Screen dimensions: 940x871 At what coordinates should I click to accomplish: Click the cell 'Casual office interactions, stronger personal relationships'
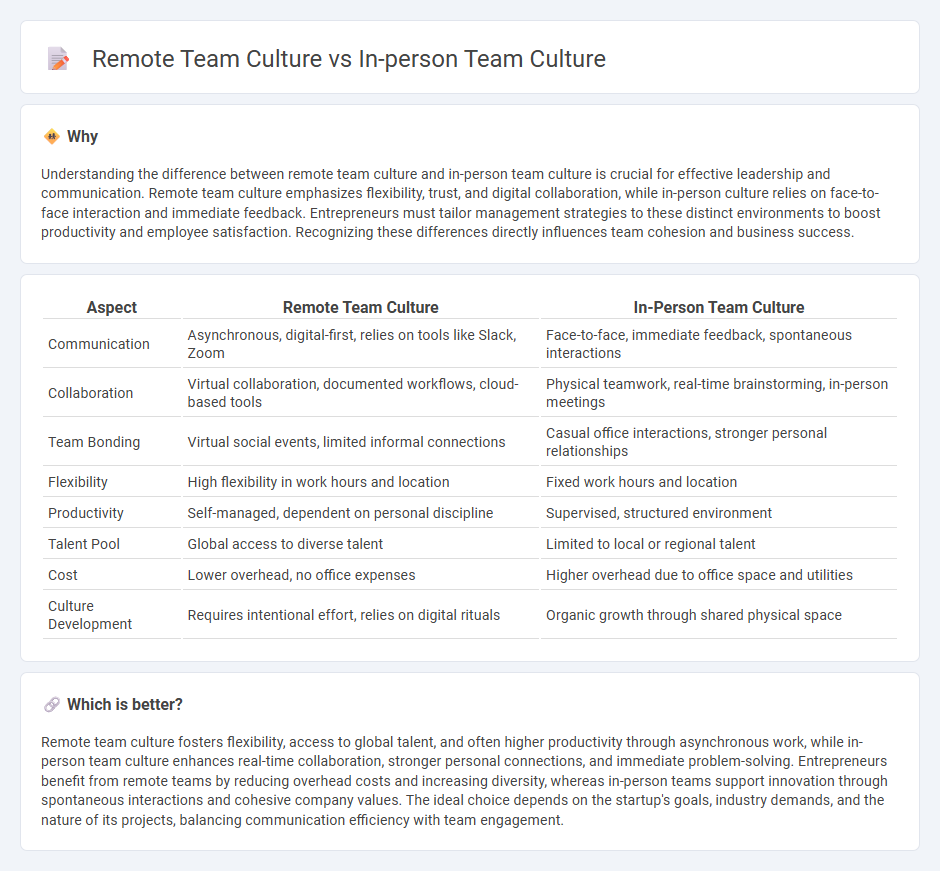coord(719,442)
